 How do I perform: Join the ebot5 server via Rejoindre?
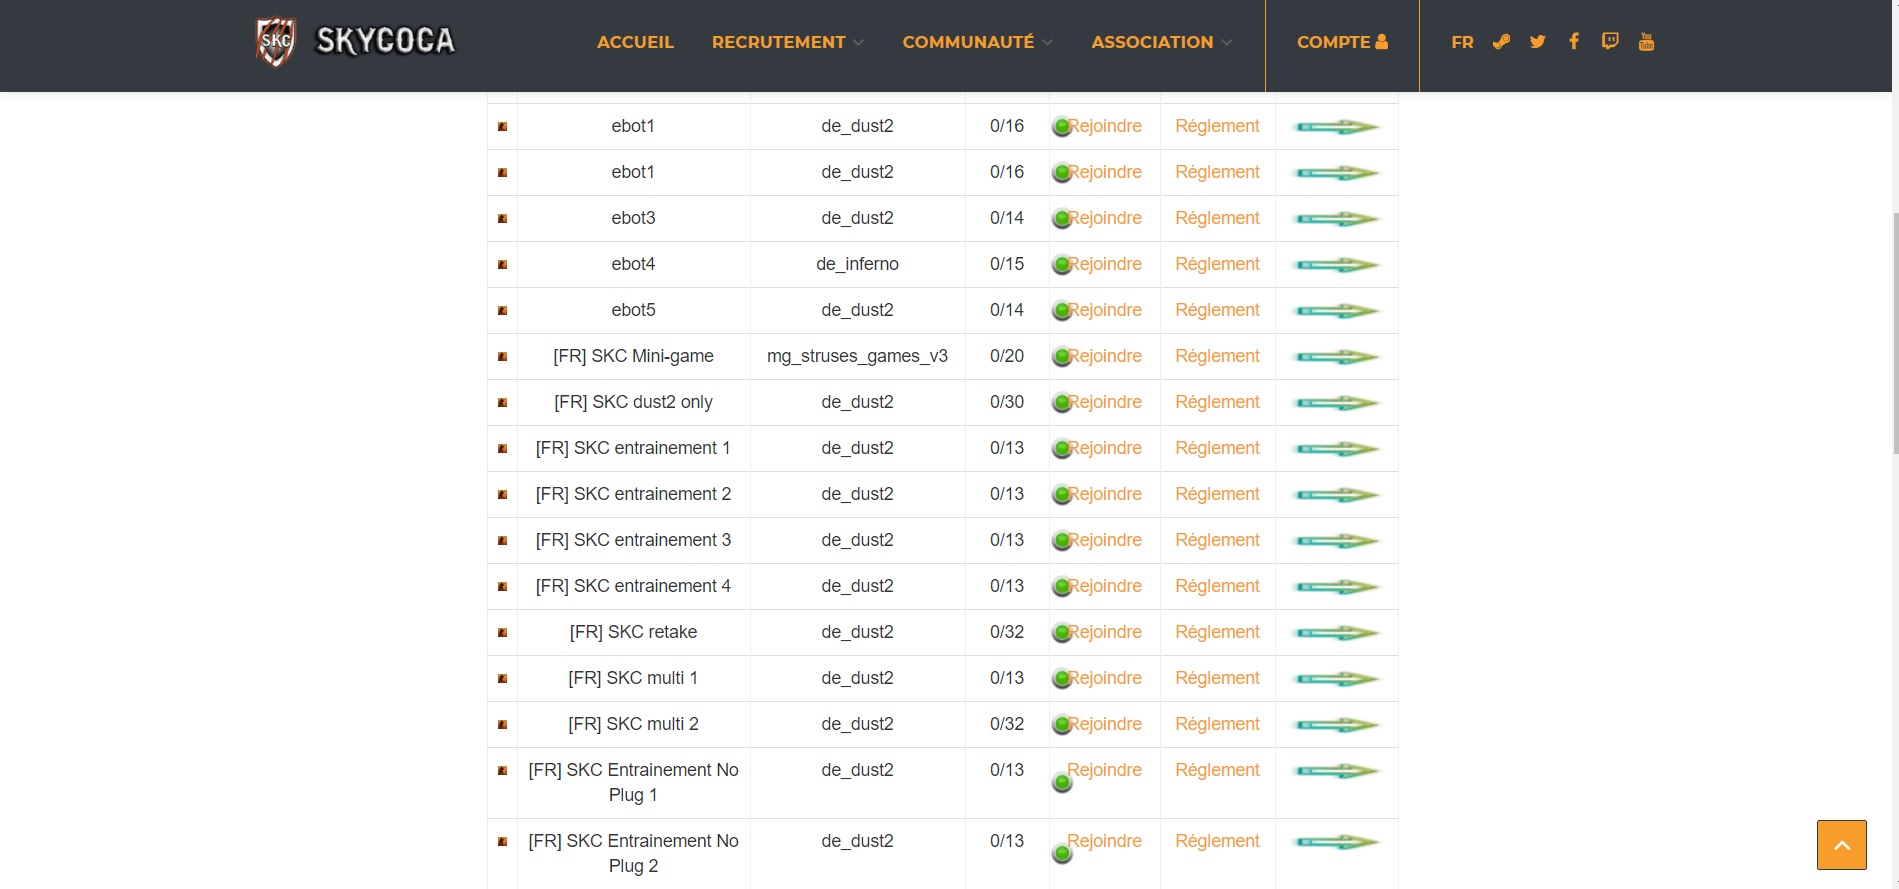tap(1104, 310)
